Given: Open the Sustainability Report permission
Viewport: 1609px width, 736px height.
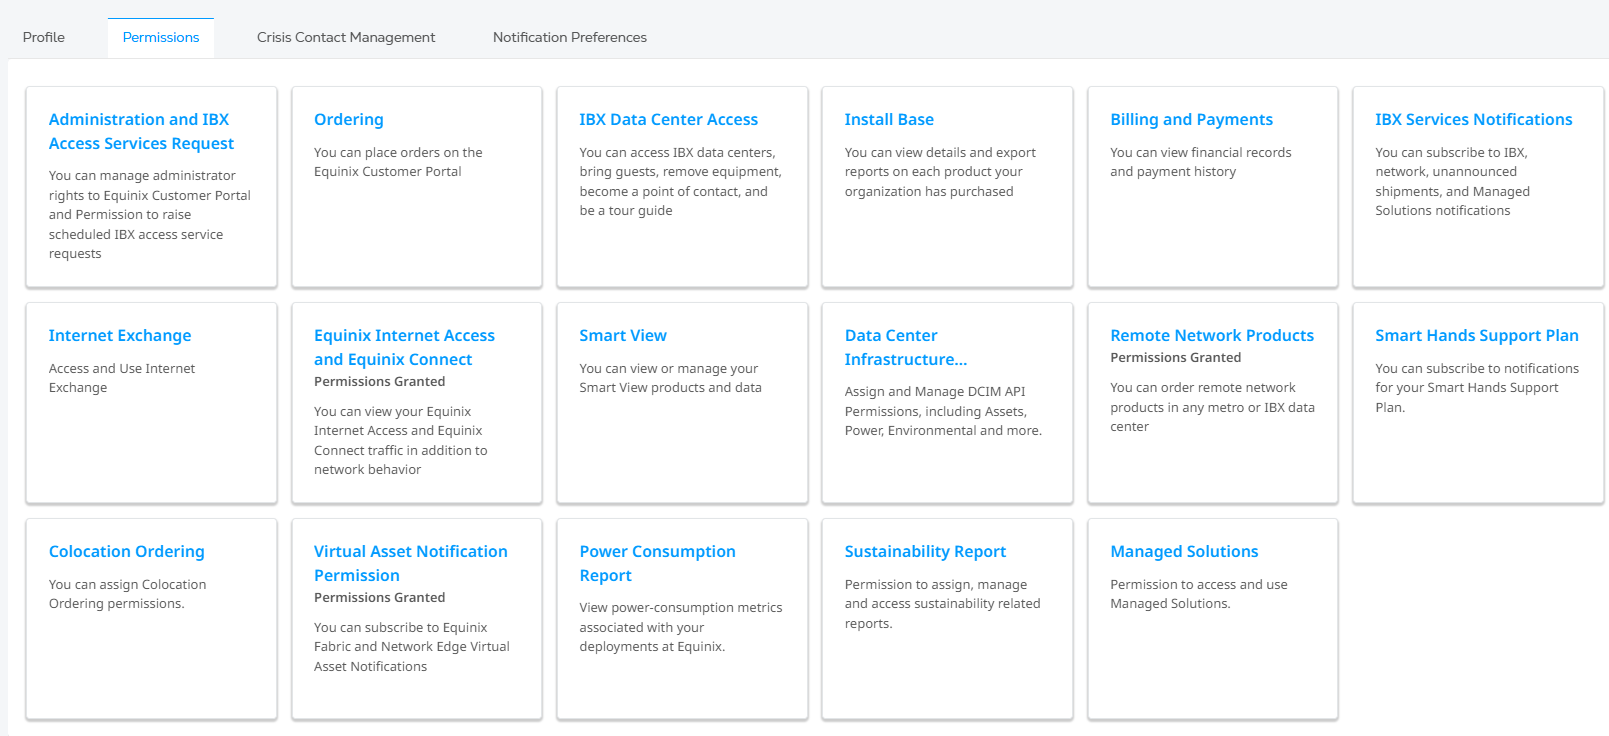Looking at the screenshot, I should click(x=925, y=551).
